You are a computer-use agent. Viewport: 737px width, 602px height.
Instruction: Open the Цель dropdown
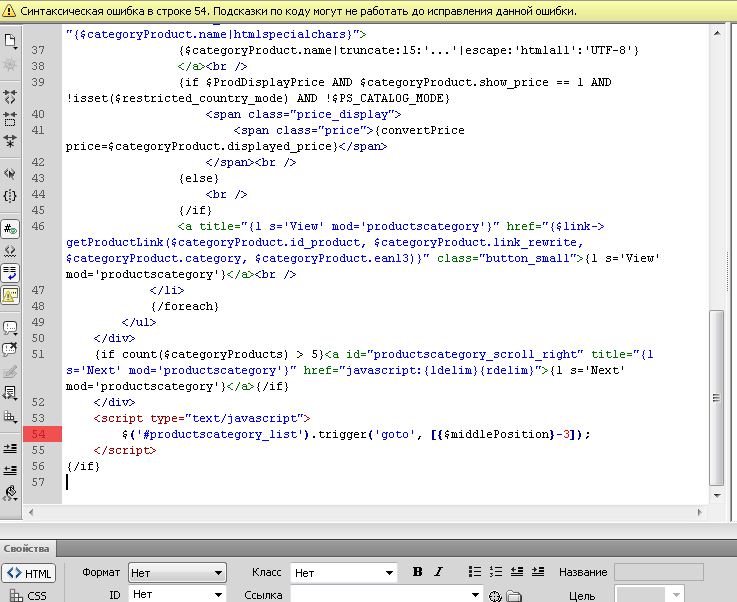649,594
